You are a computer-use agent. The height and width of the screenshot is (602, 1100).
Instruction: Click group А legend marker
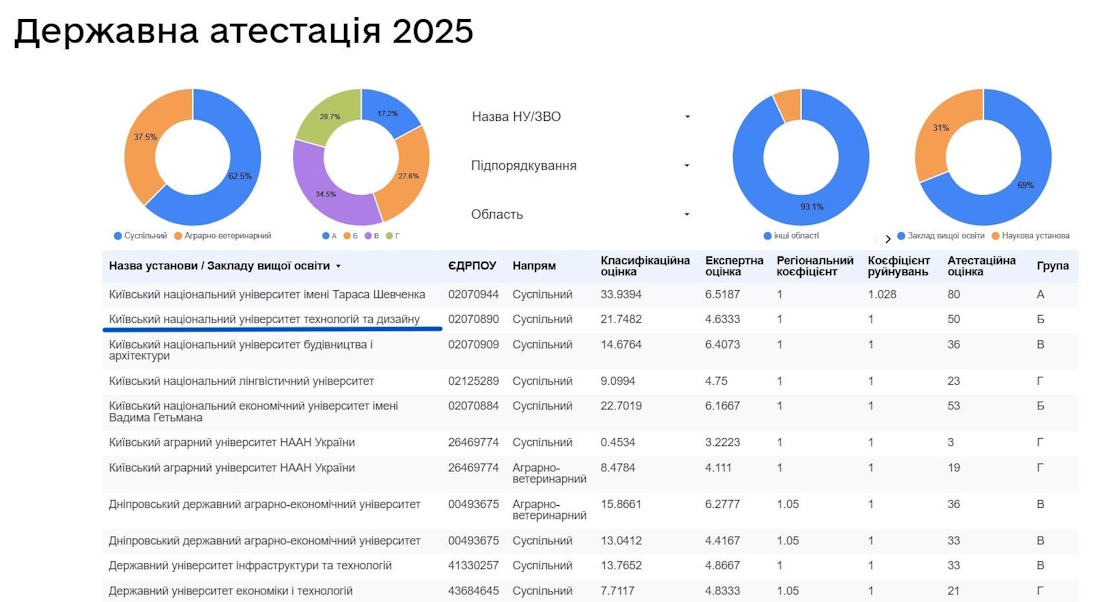point(326,236)
